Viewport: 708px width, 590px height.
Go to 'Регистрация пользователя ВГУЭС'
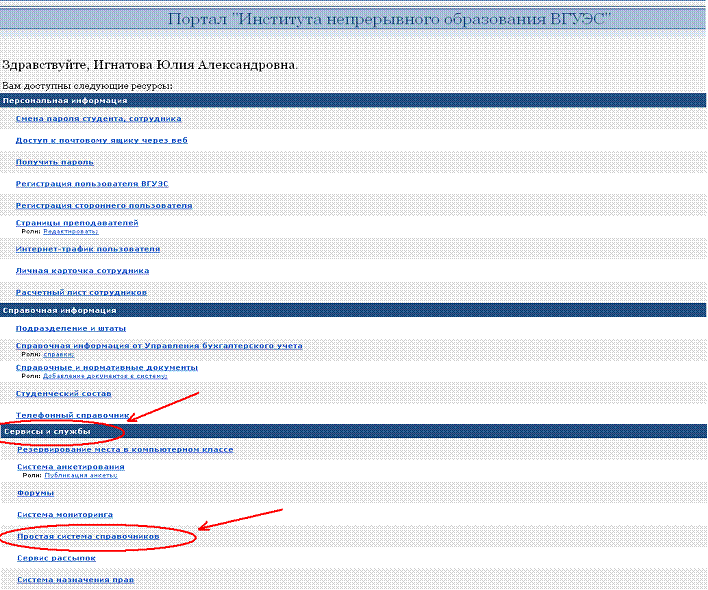92,184
